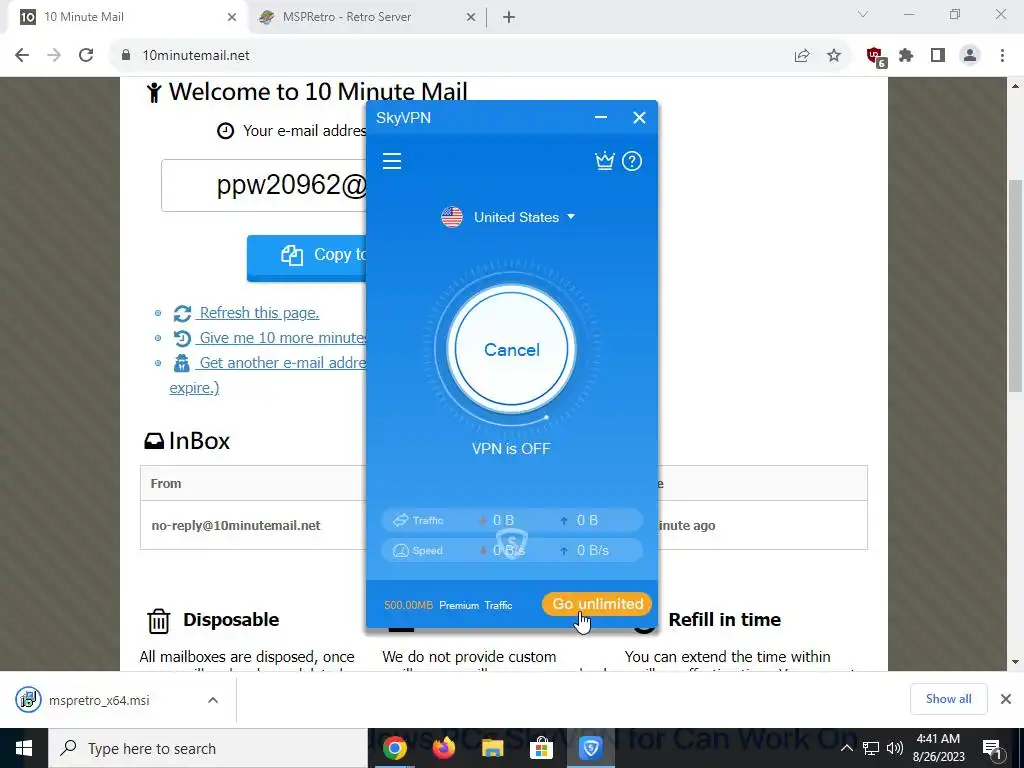The image size is (1024, 768).
Task: Open SkyVPN premium crown icon
Action: (605, 161)
